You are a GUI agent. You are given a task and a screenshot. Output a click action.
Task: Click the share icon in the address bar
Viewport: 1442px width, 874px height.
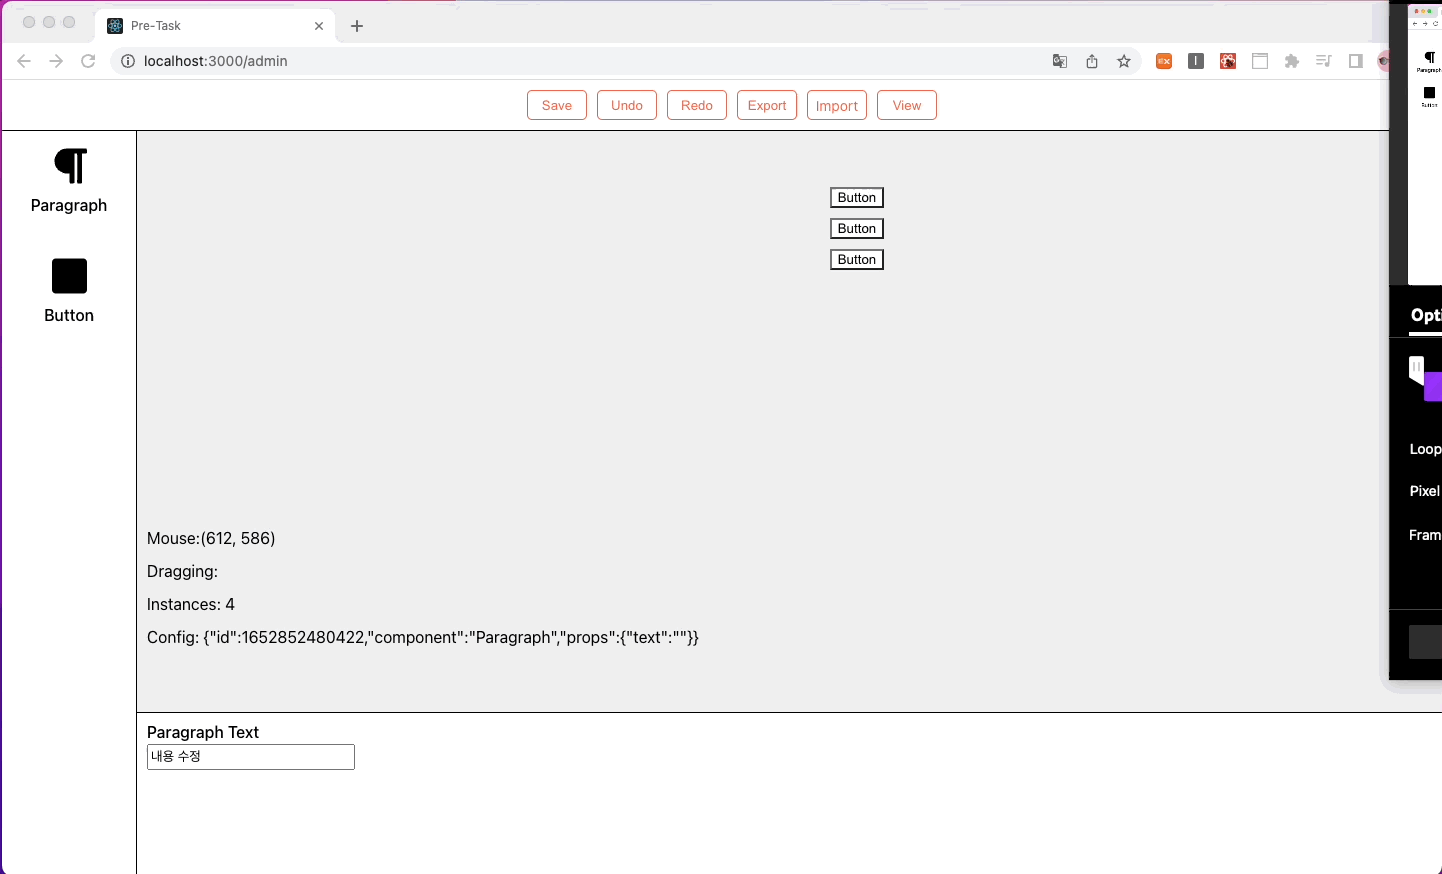pos(1092,61)
